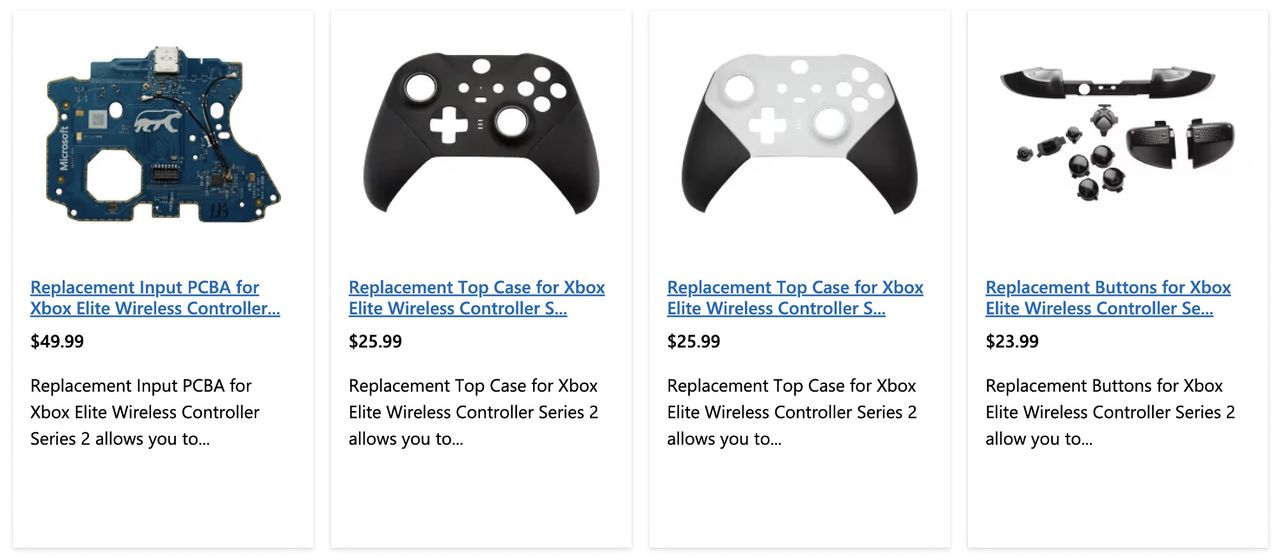Open the black top case product image
Screen dimensions: 1280x558
(x=481, y=135)
